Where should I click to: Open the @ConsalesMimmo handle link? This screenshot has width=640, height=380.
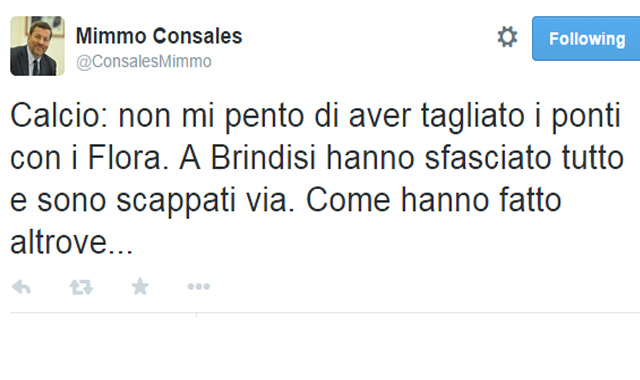coord(144,62)
